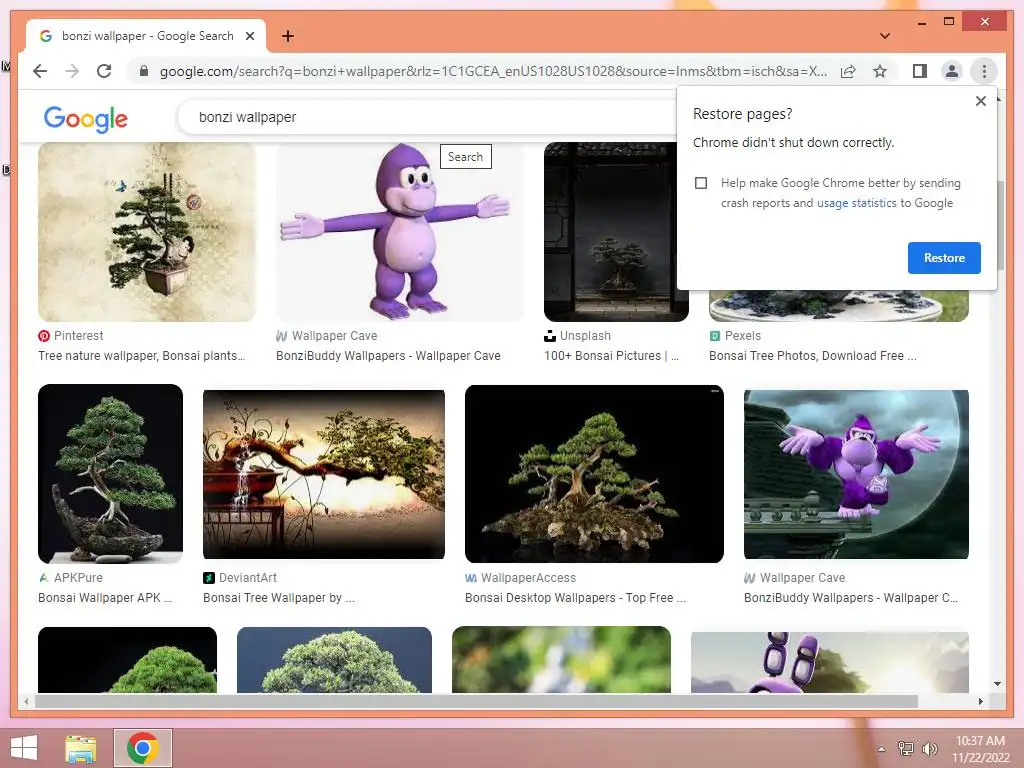1024x768 pixels.
Task: Share this page icon in address bar
Action: pos(848,71)
